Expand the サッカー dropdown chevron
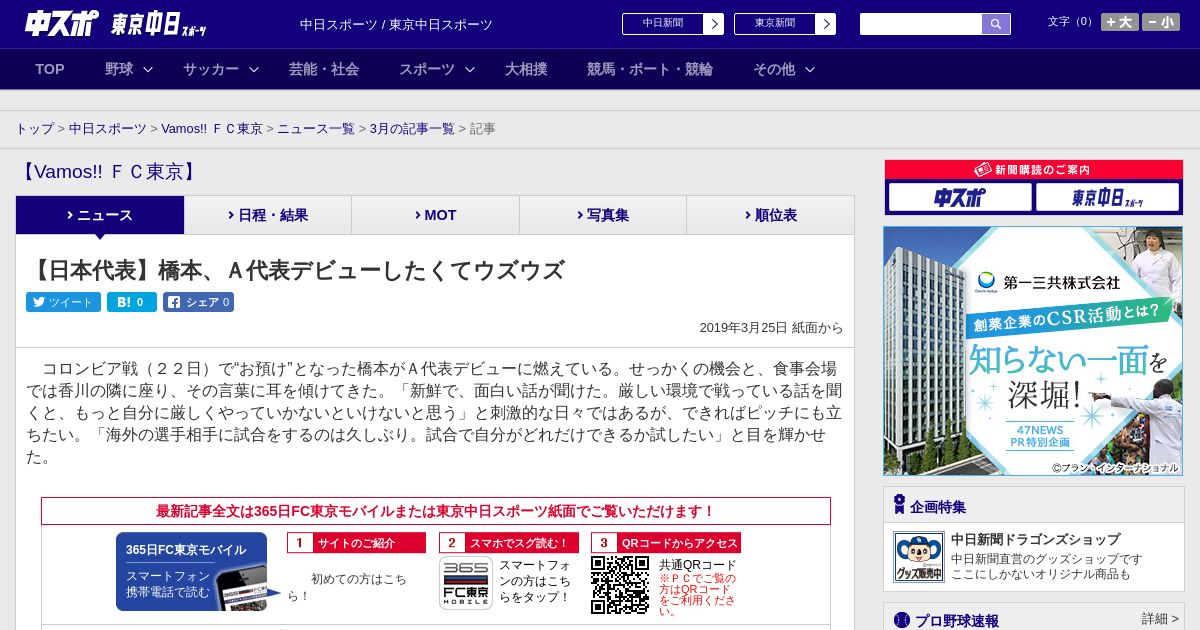 (254, 70)
